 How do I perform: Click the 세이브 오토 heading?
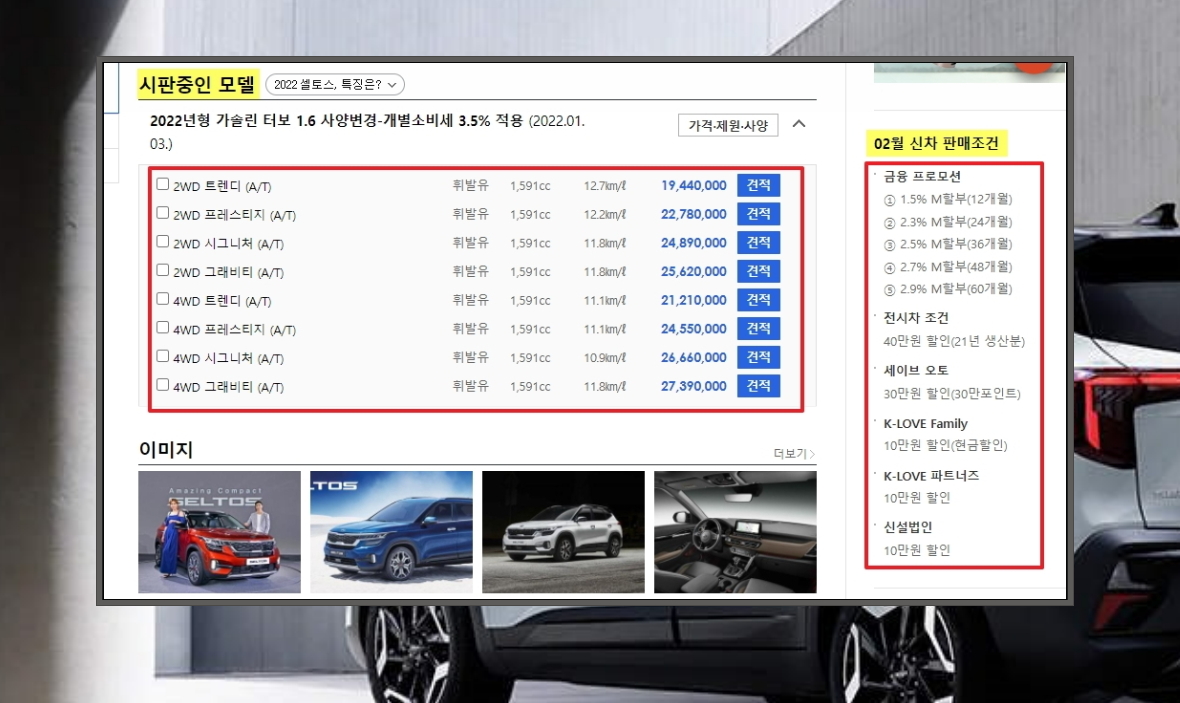[x=916, y=370]
